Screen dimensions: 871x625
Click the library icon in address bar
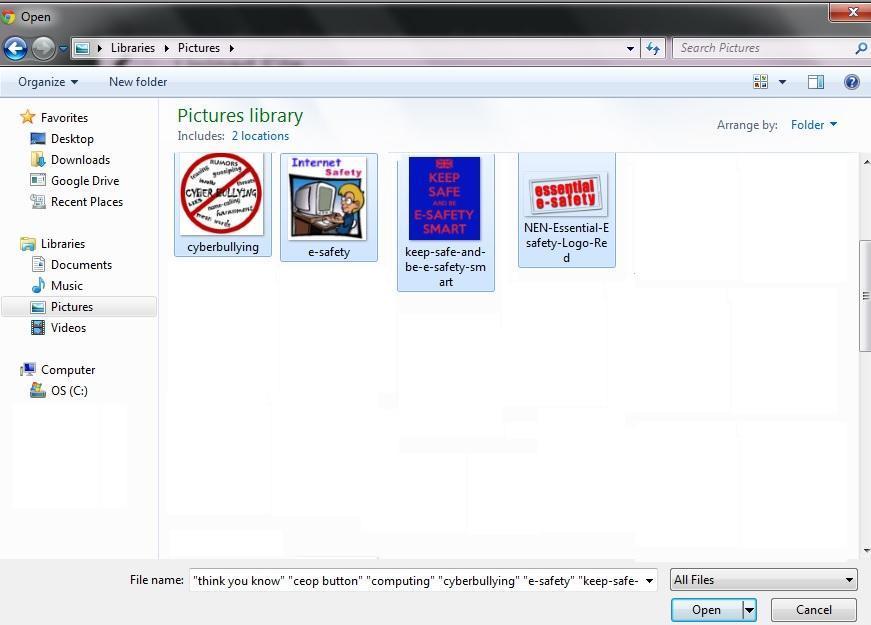pos(82,48)
